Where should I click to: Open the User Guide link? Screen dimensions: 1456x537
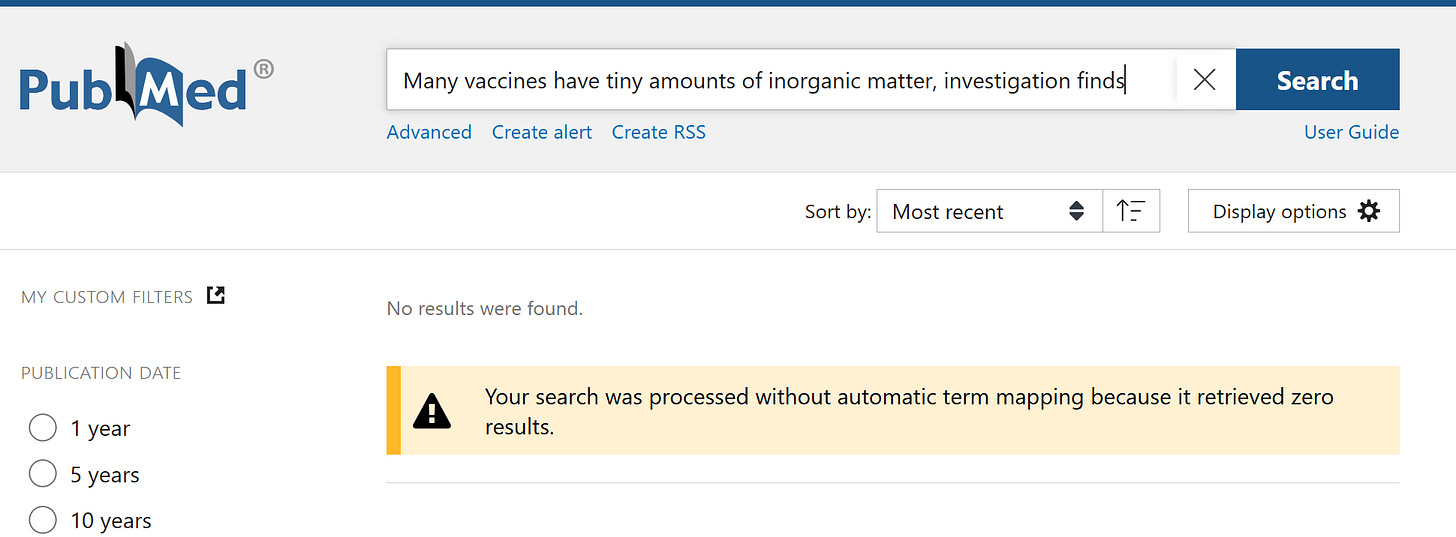point(1351,132)
